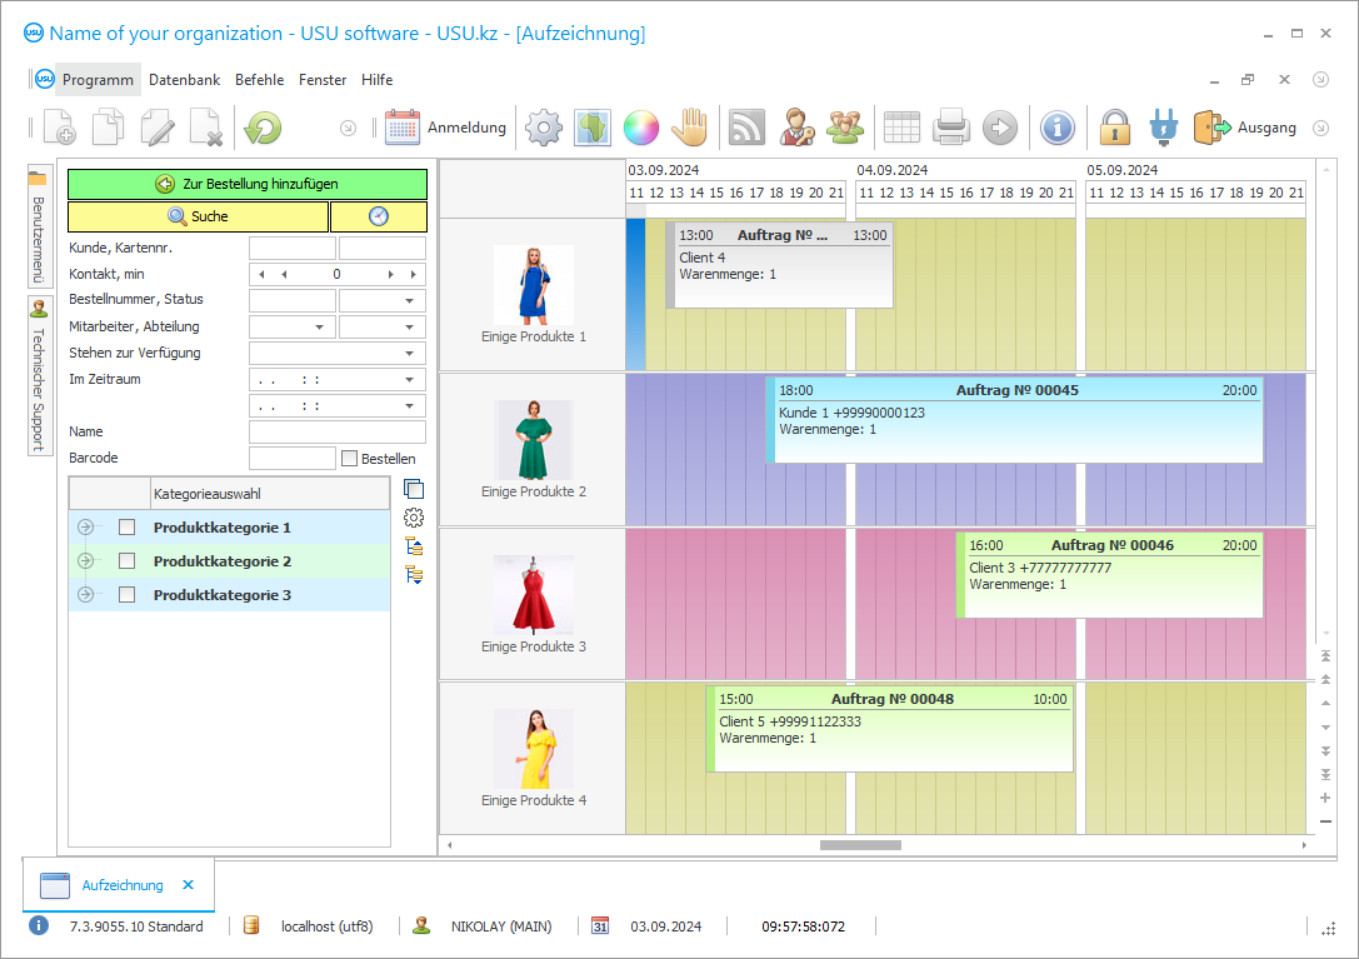Open the gear icon beside Kategorieauswahl

[413, 517]
